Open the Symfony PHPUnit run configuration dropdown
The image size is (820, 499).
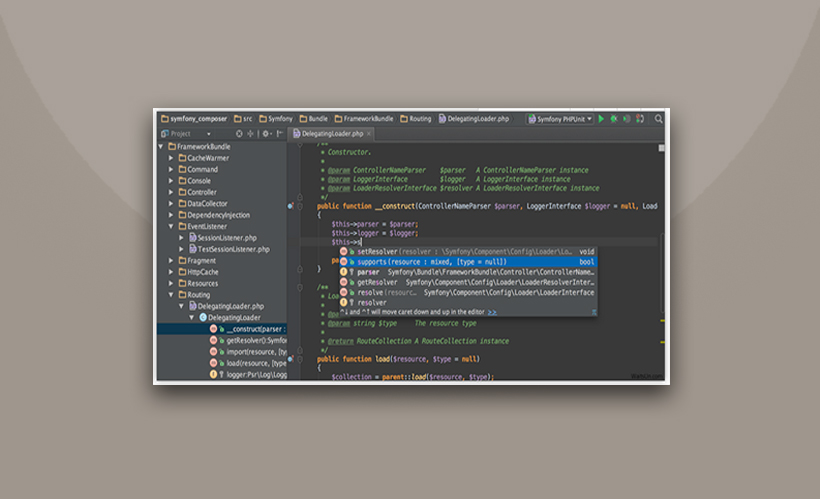tap(560, 119)
